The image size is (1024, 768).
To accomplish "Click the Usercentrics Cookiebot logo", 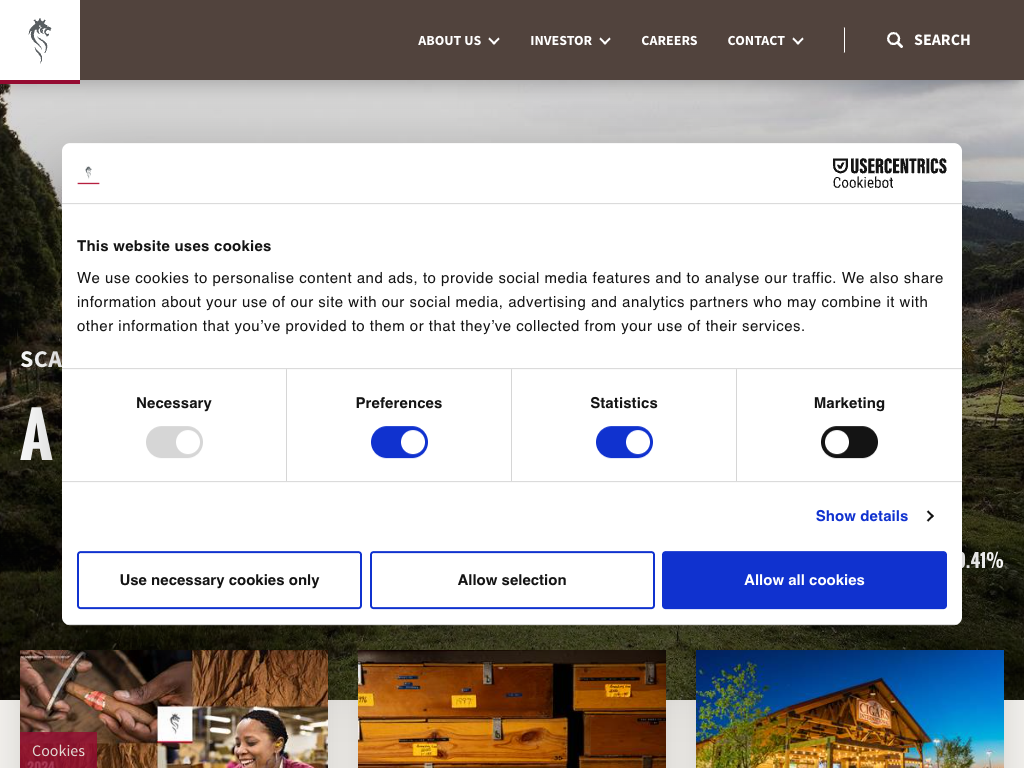I will point(889,173).
